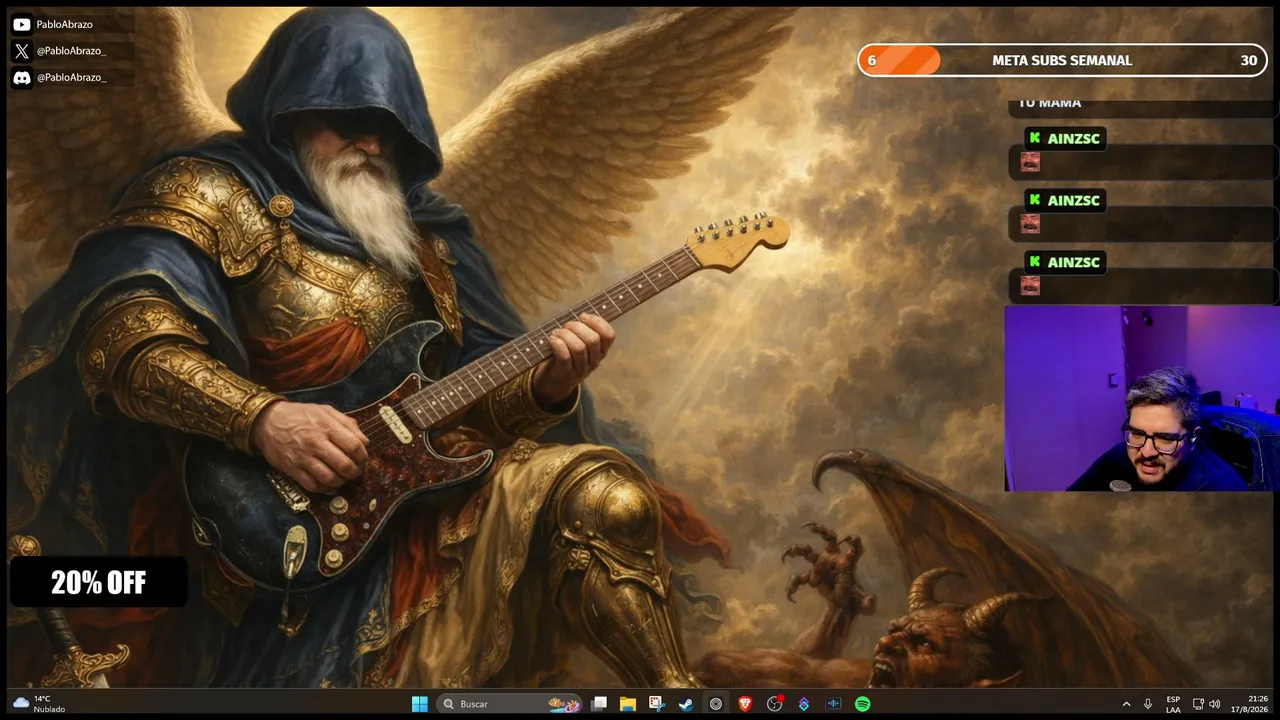Open Task View from the taskbar
Screen dimensions: 1280x720
599,704
